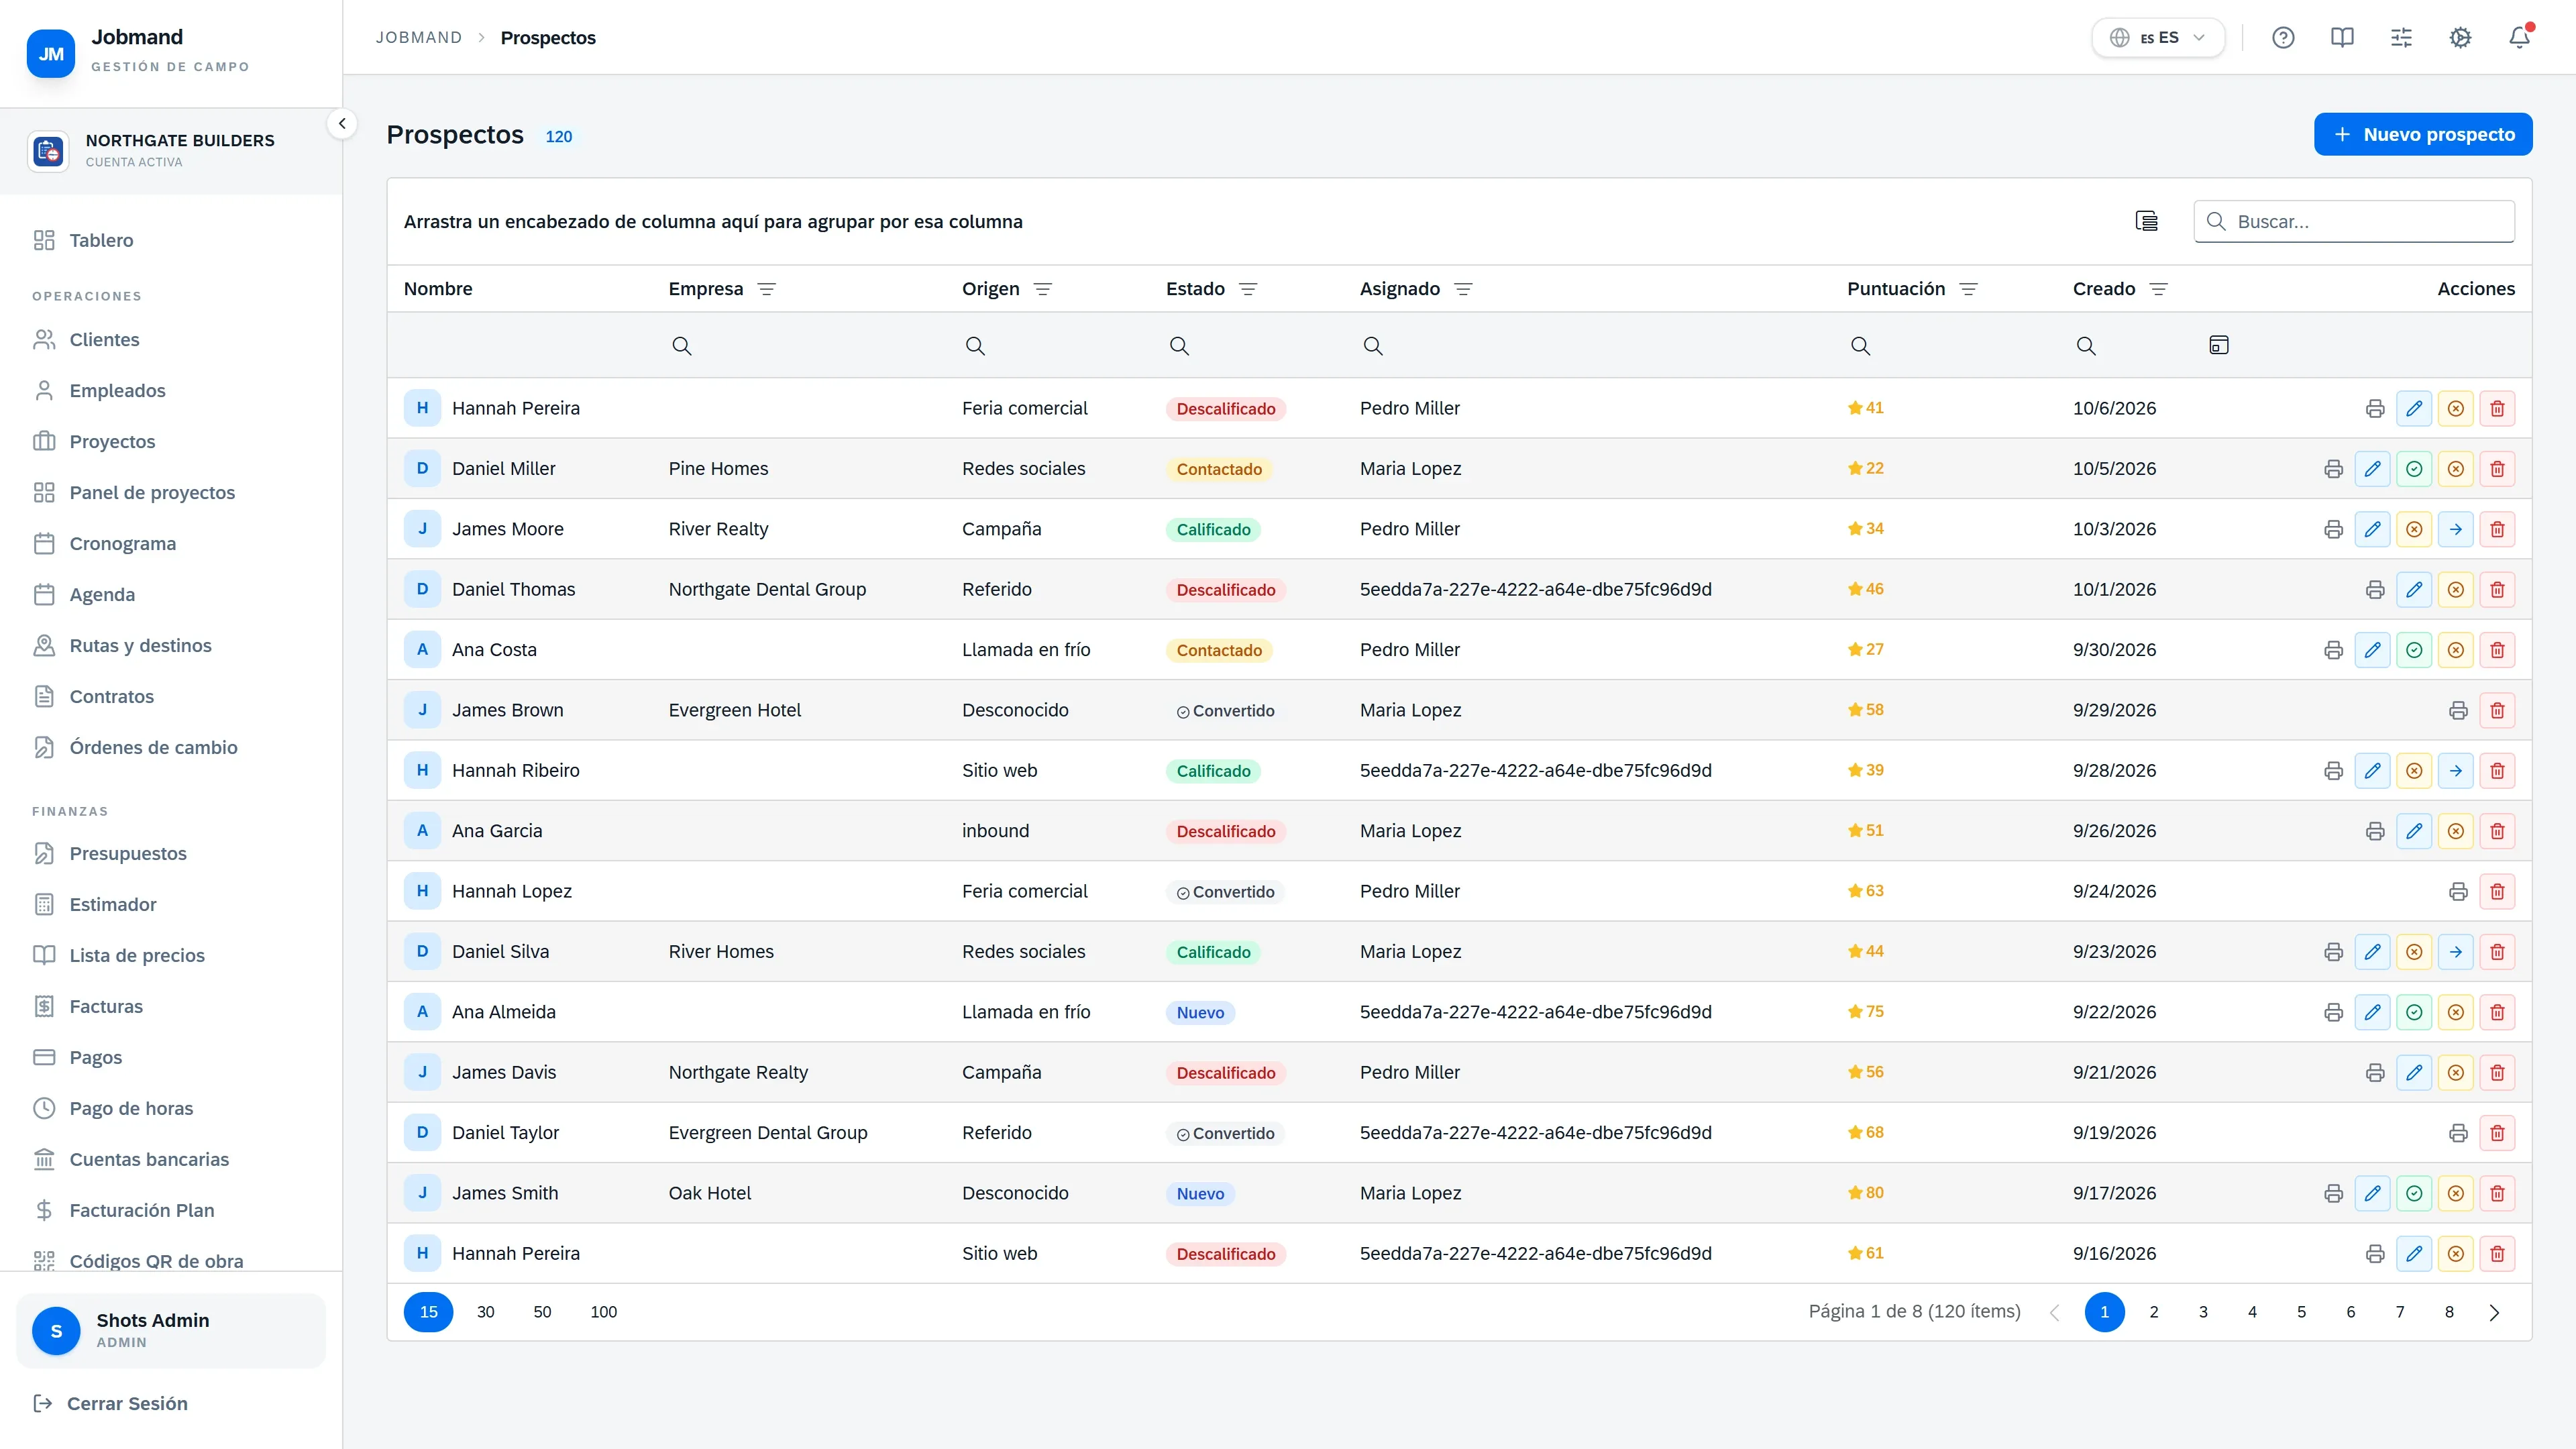Click the column chooser icon beside search
This screenshot has height=1449, width=2576.
tap(2146, 221)
